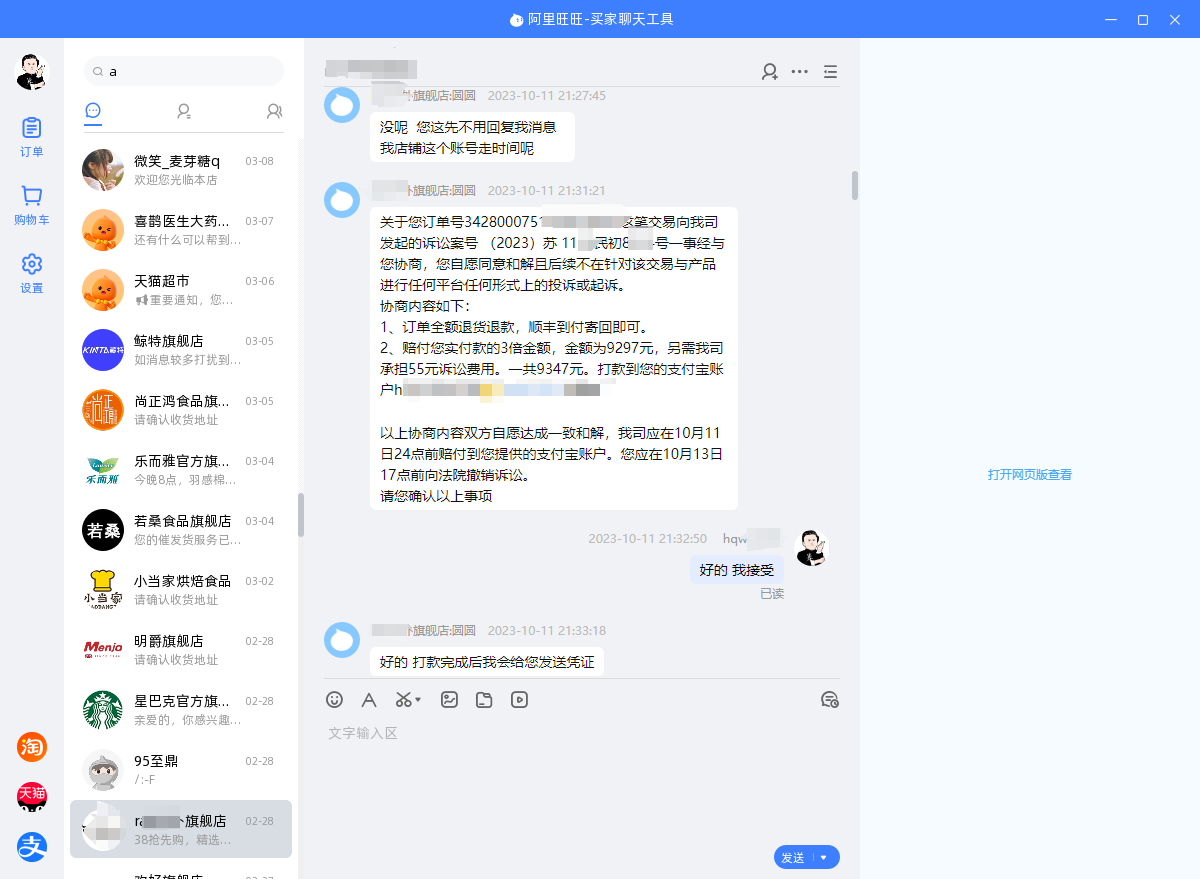Switch to contacts list tab
1200x879 pixels.
pos(184,111)
